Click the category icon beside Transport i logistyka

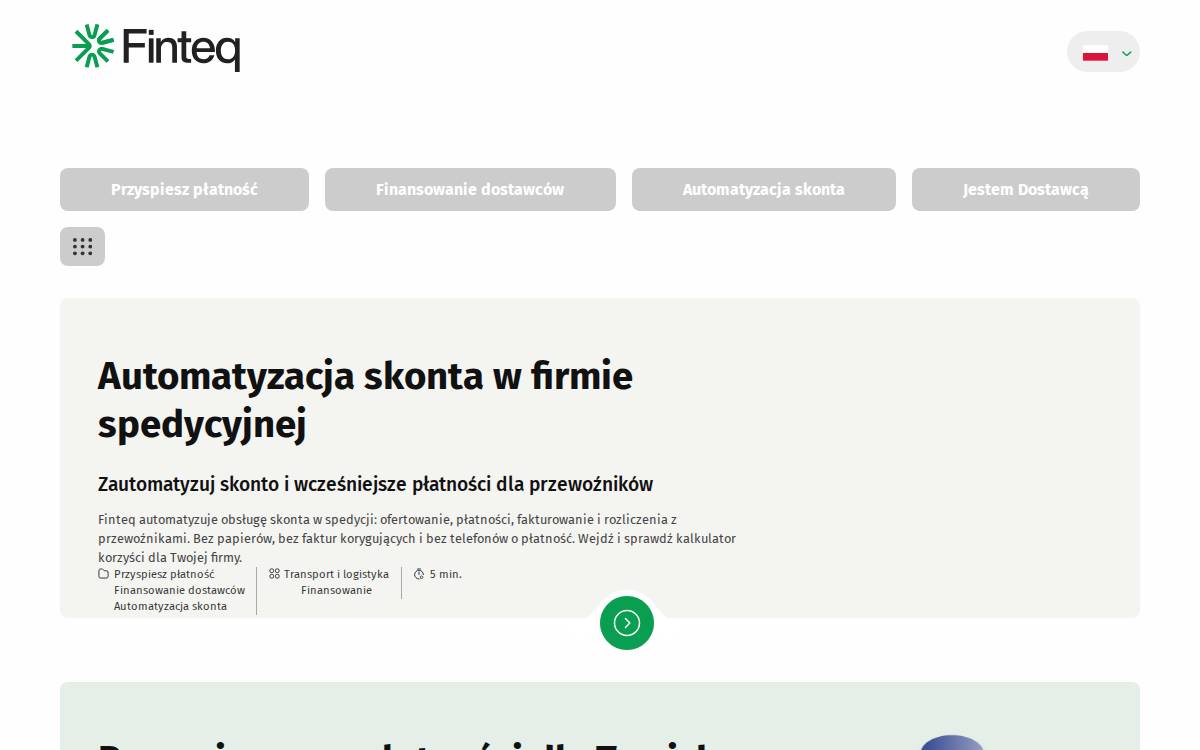(x=274, y=574)
